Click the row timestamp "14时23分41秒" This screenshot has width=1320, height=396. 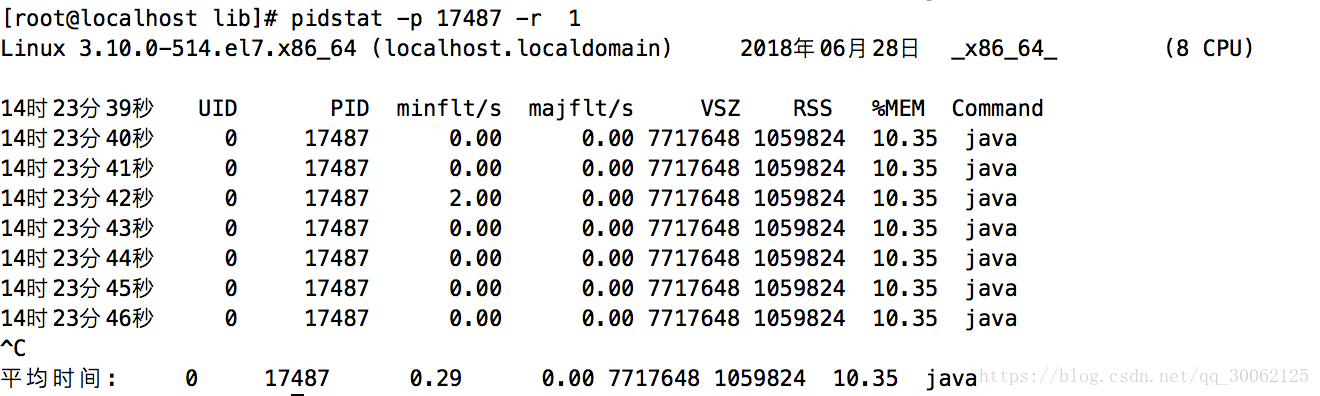click(x=77, y=168)
